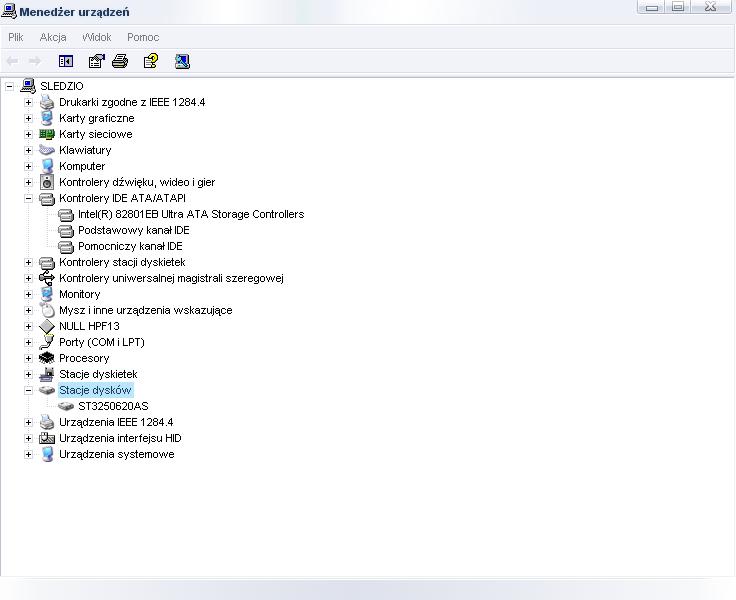Open the Pomoc menu

[x=143, y=37]
